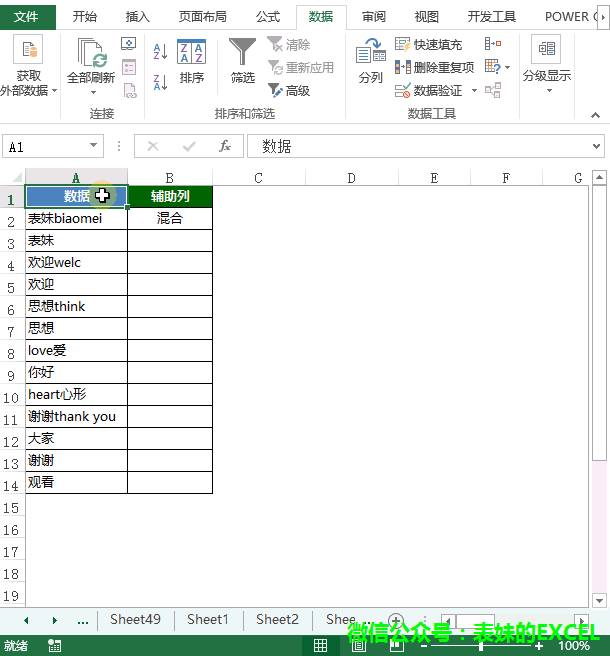This screenshot has width=610, height=656.
Task: Launch the 分列 text-to-columns tool
Action: coord(371,61)
